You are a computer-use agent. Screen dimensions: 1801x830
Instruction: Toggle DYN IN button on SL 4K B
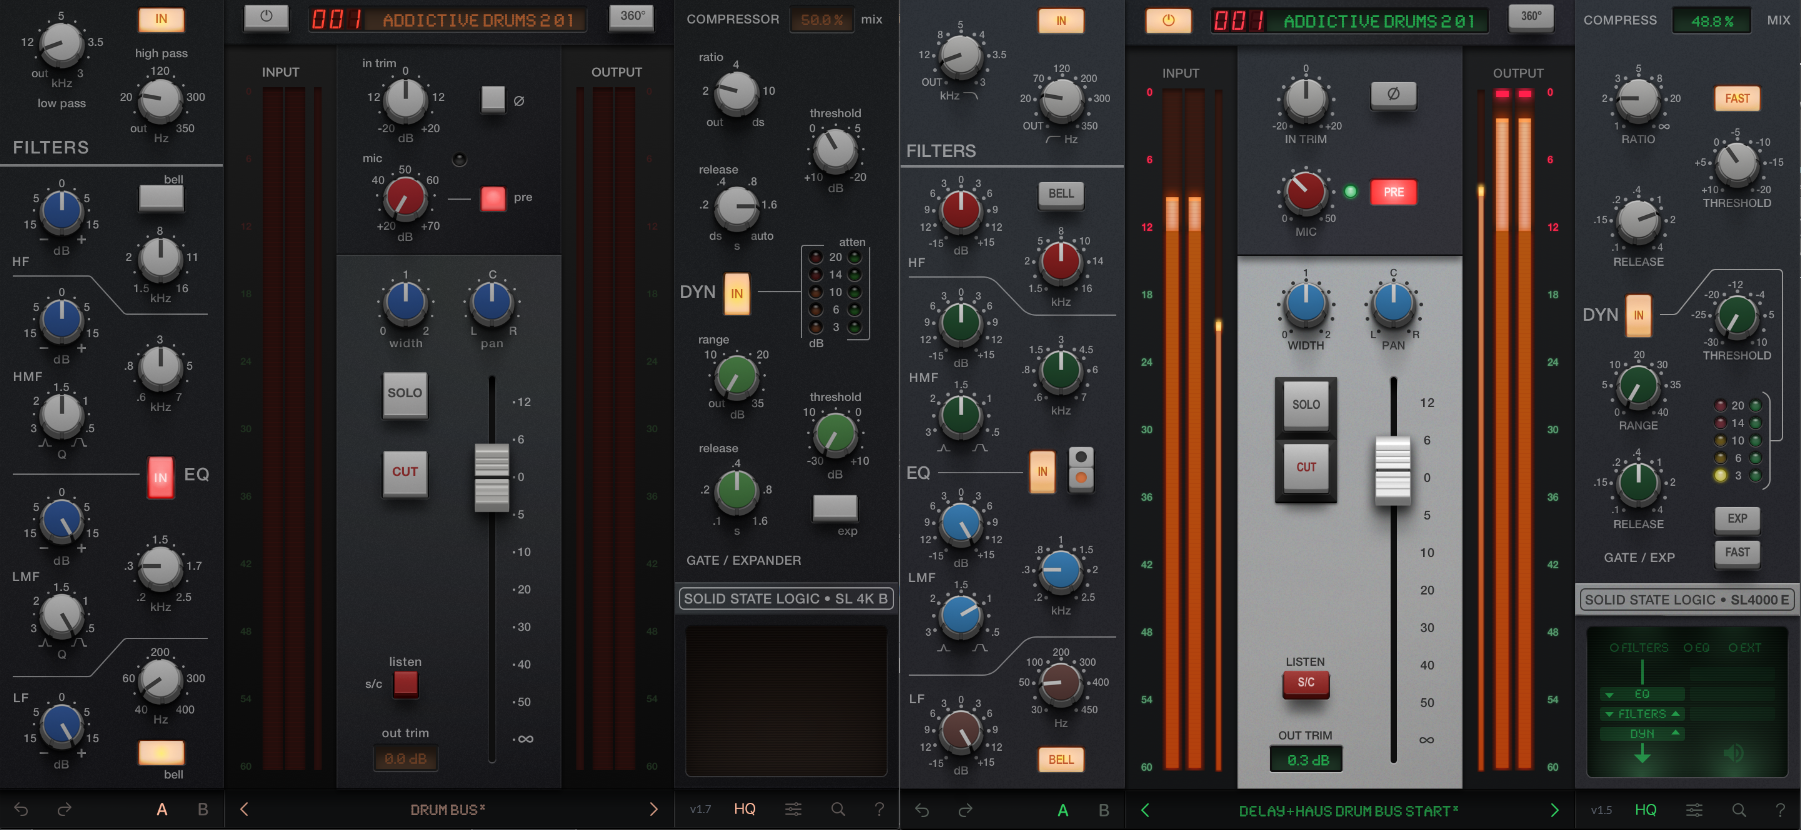click(737, 293)
